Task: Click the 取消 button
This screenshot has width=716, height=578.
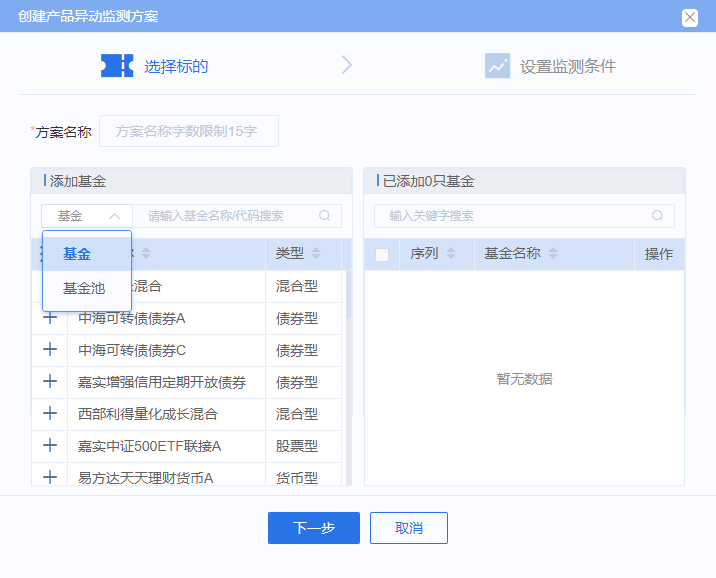Action: coord(408,528)
